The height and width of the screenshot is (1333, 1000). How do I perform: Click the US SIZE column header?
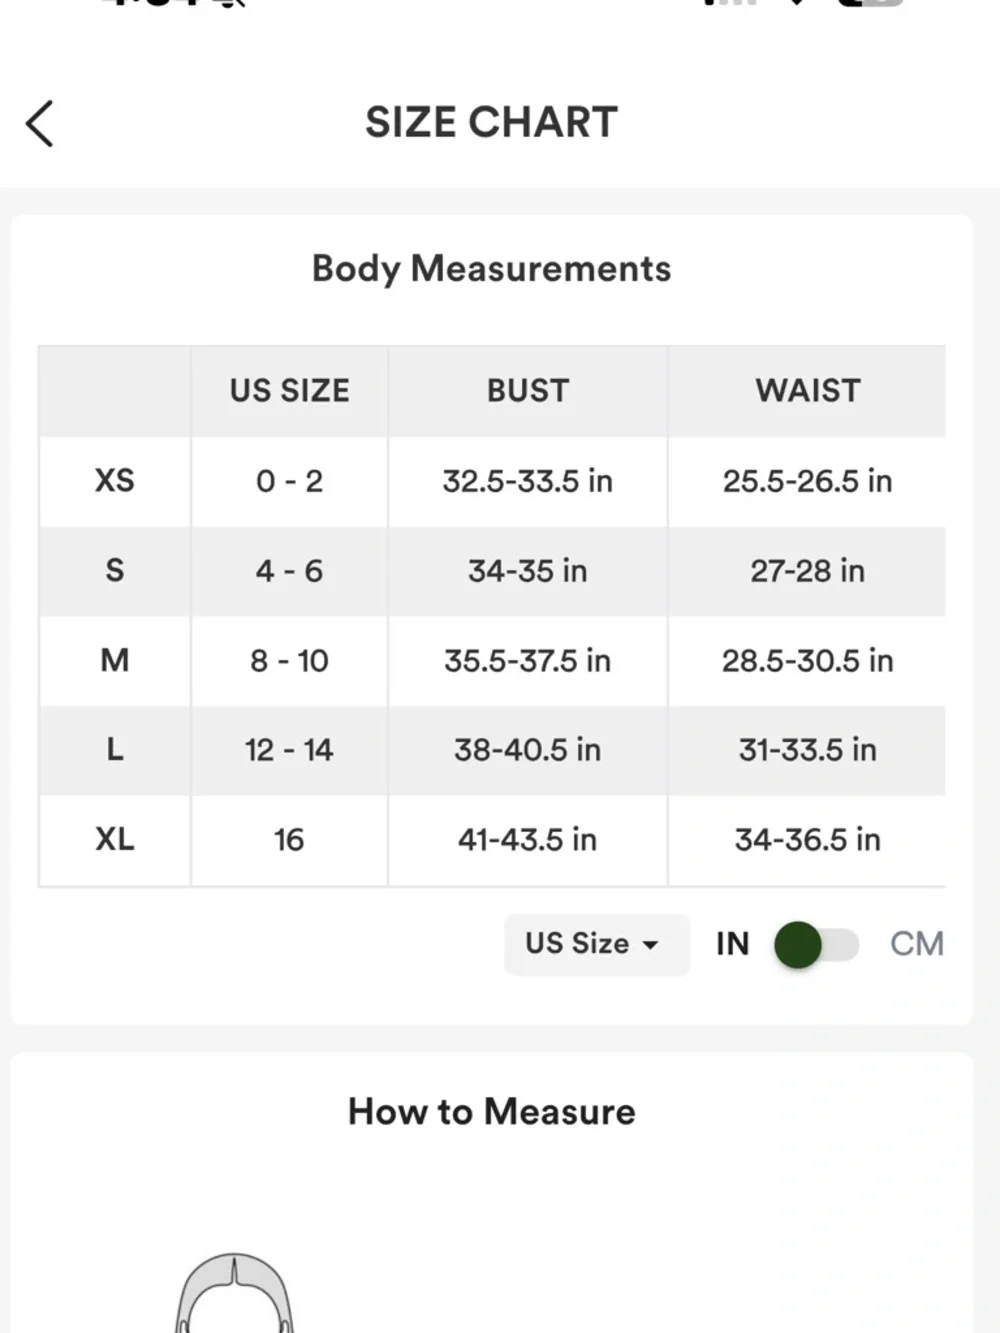[289, 391]
